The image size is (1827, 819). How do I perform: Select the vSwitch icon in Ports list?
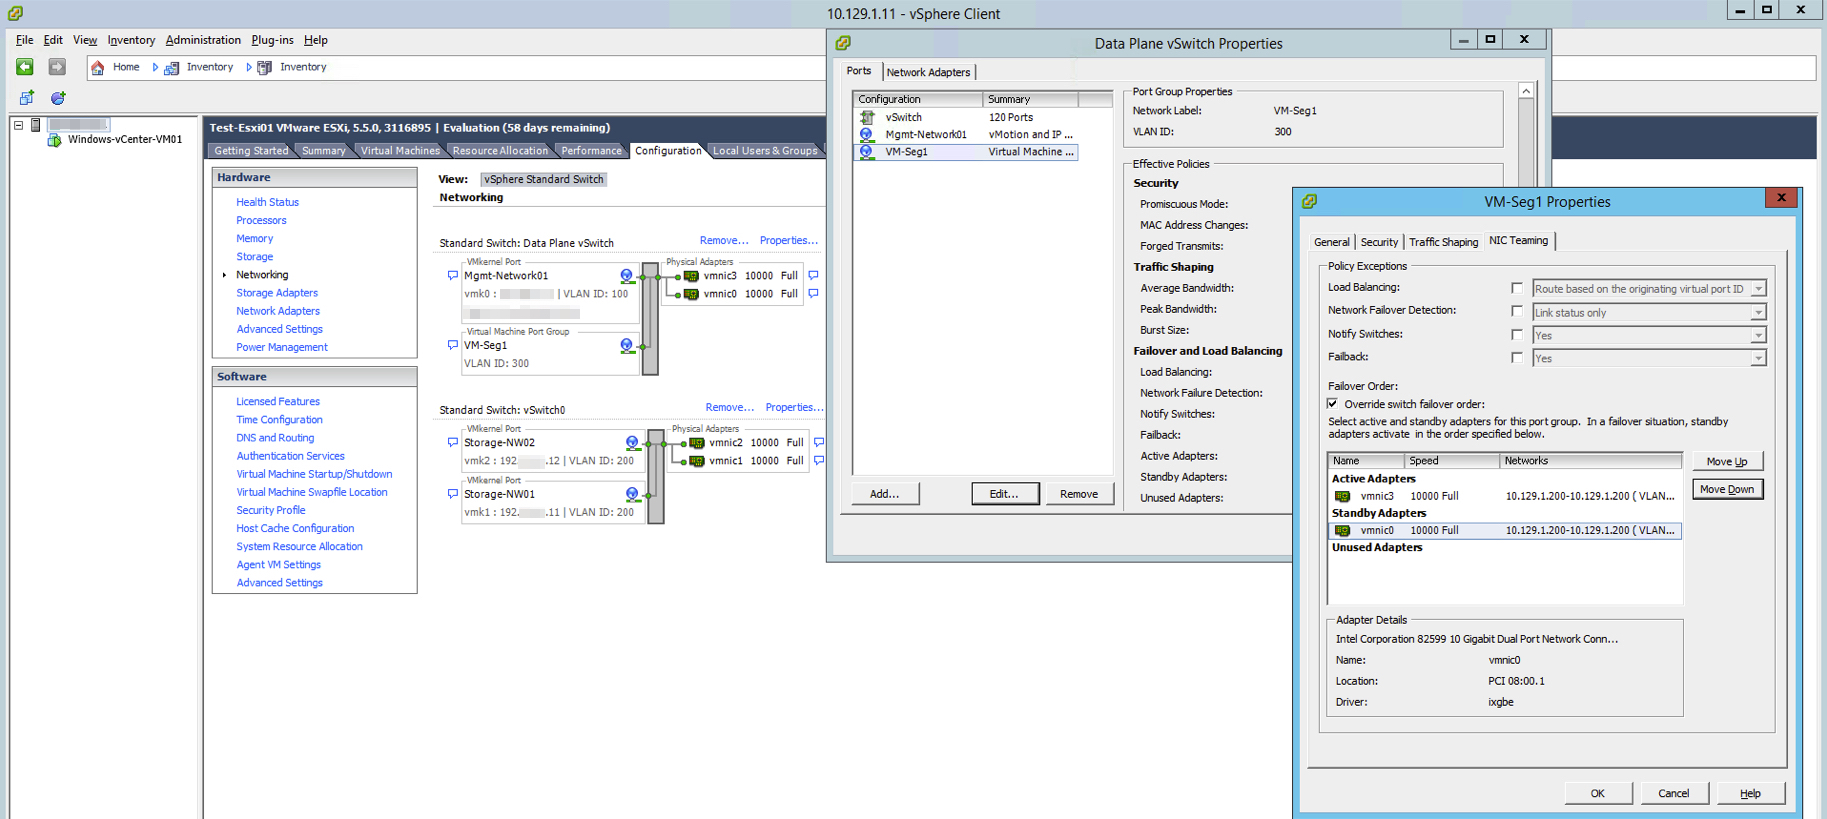(867, 118)
